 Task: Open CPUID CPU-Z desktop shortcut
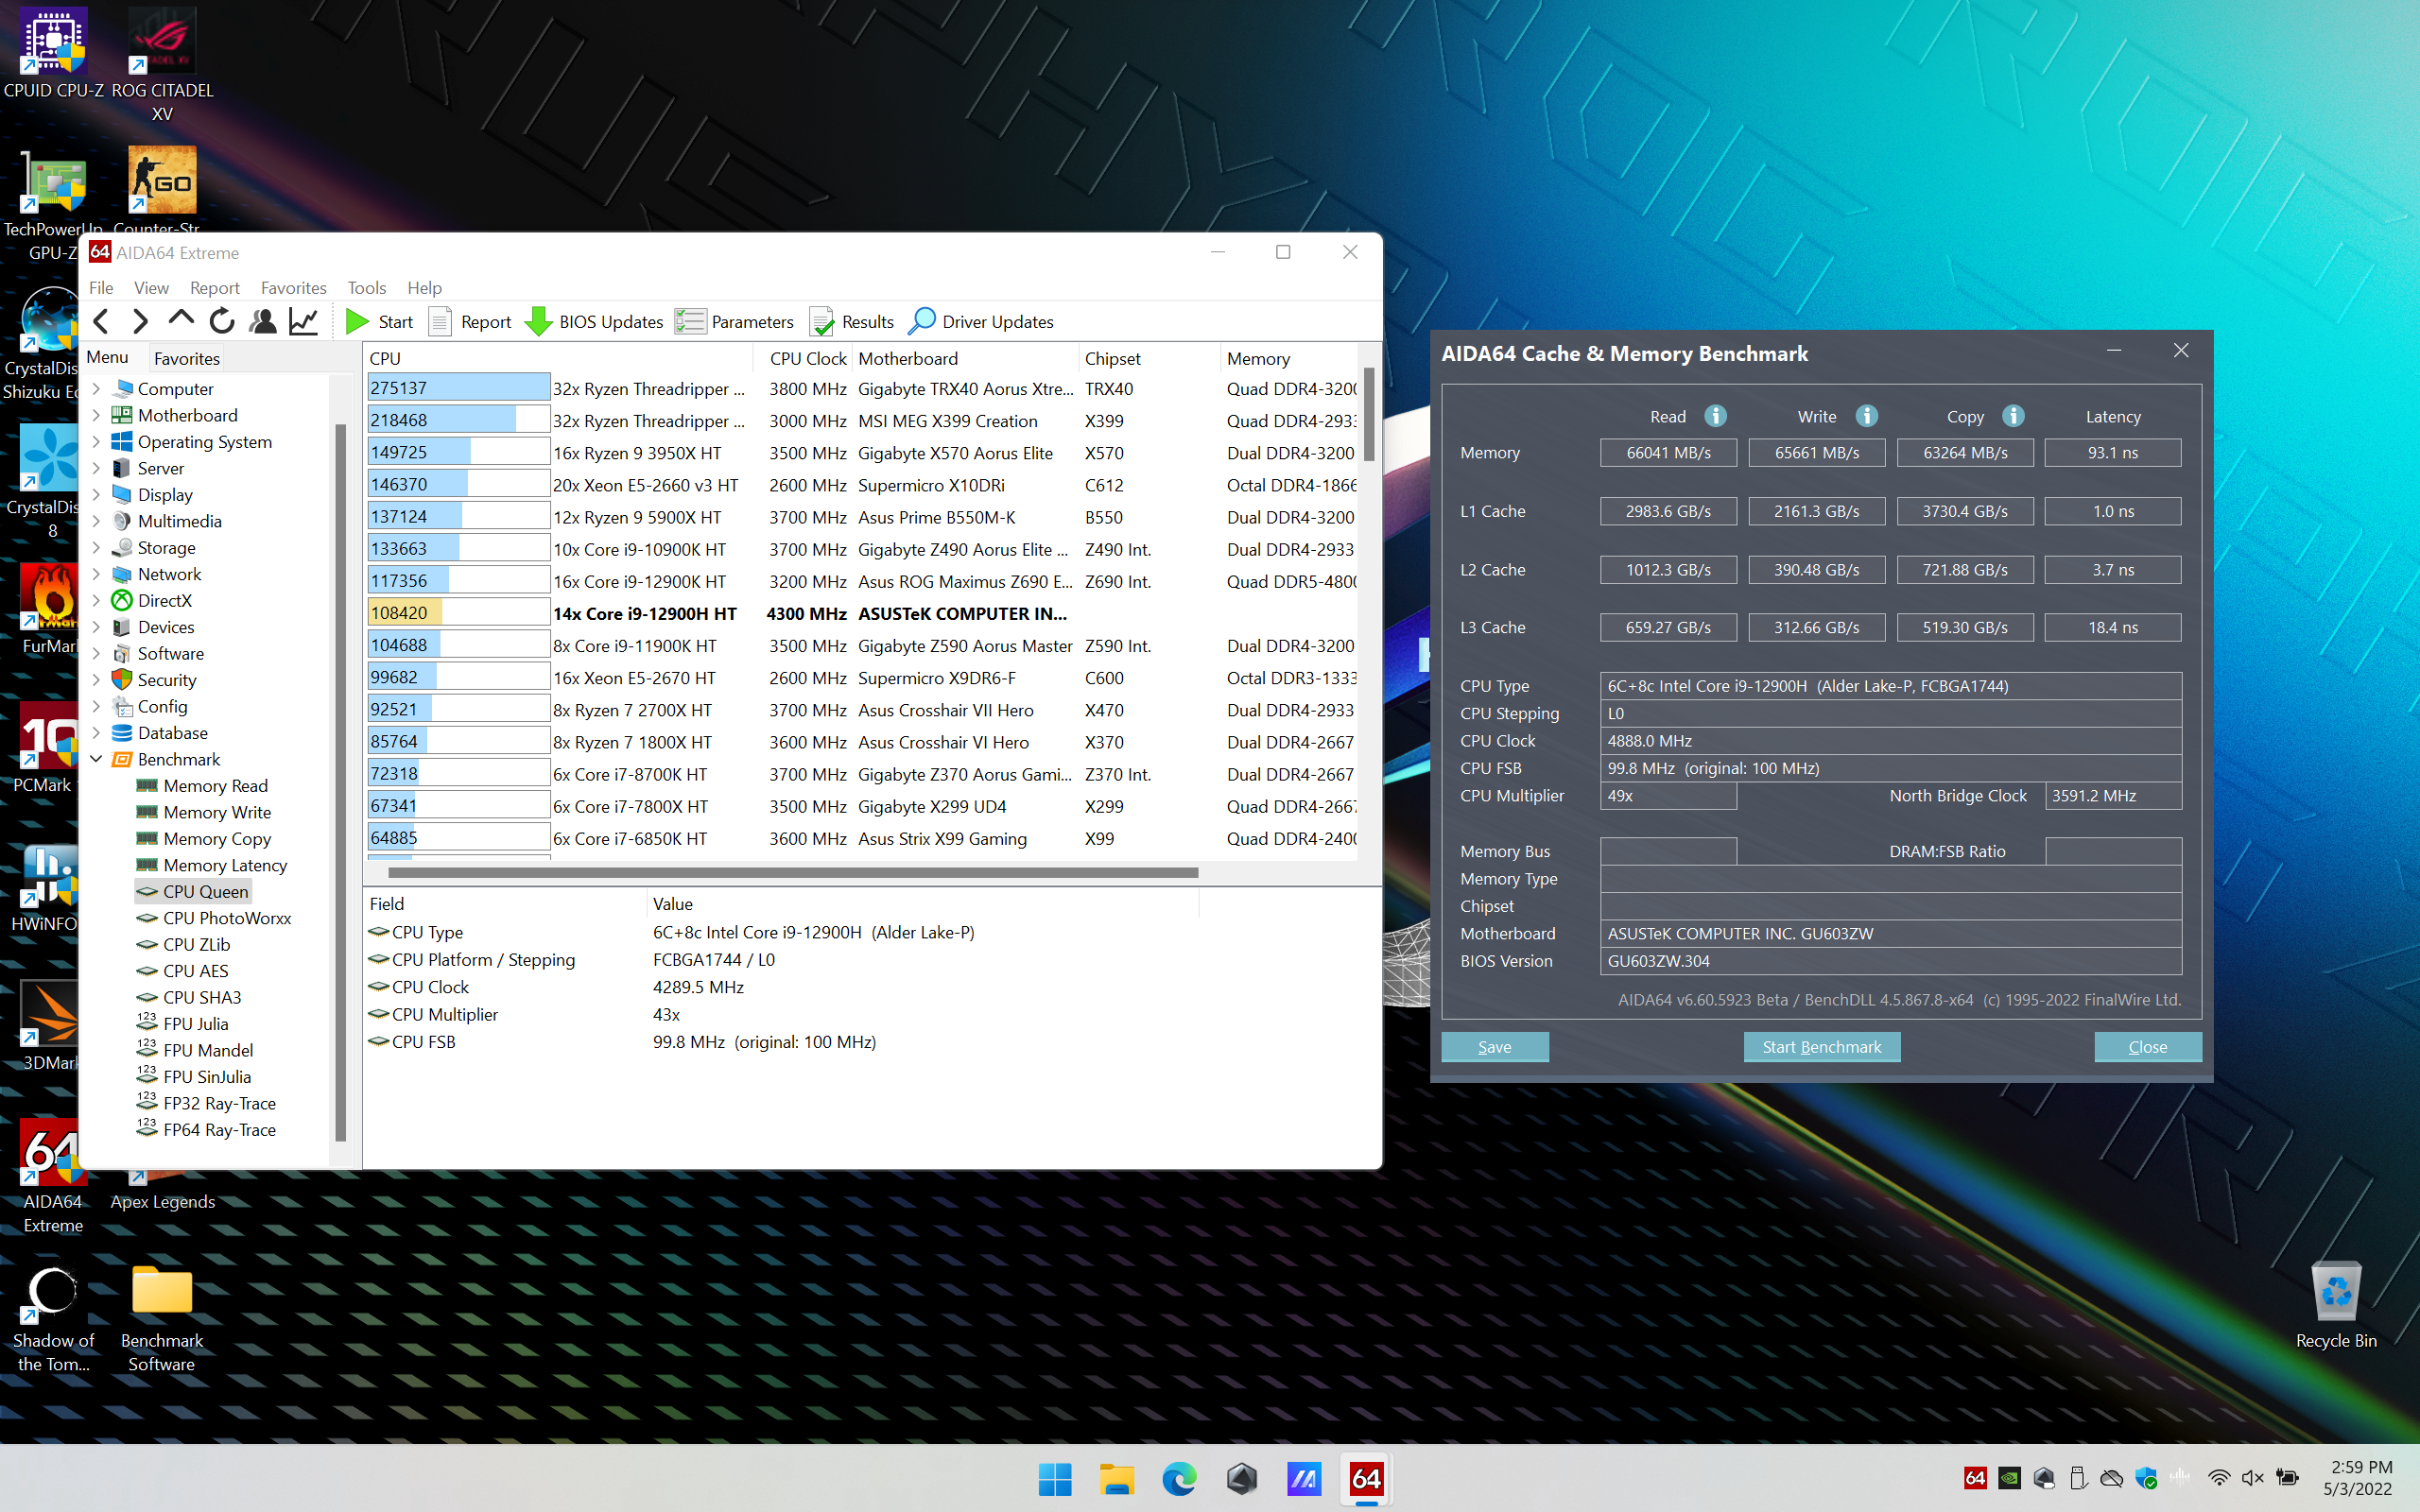coord(53,53)
